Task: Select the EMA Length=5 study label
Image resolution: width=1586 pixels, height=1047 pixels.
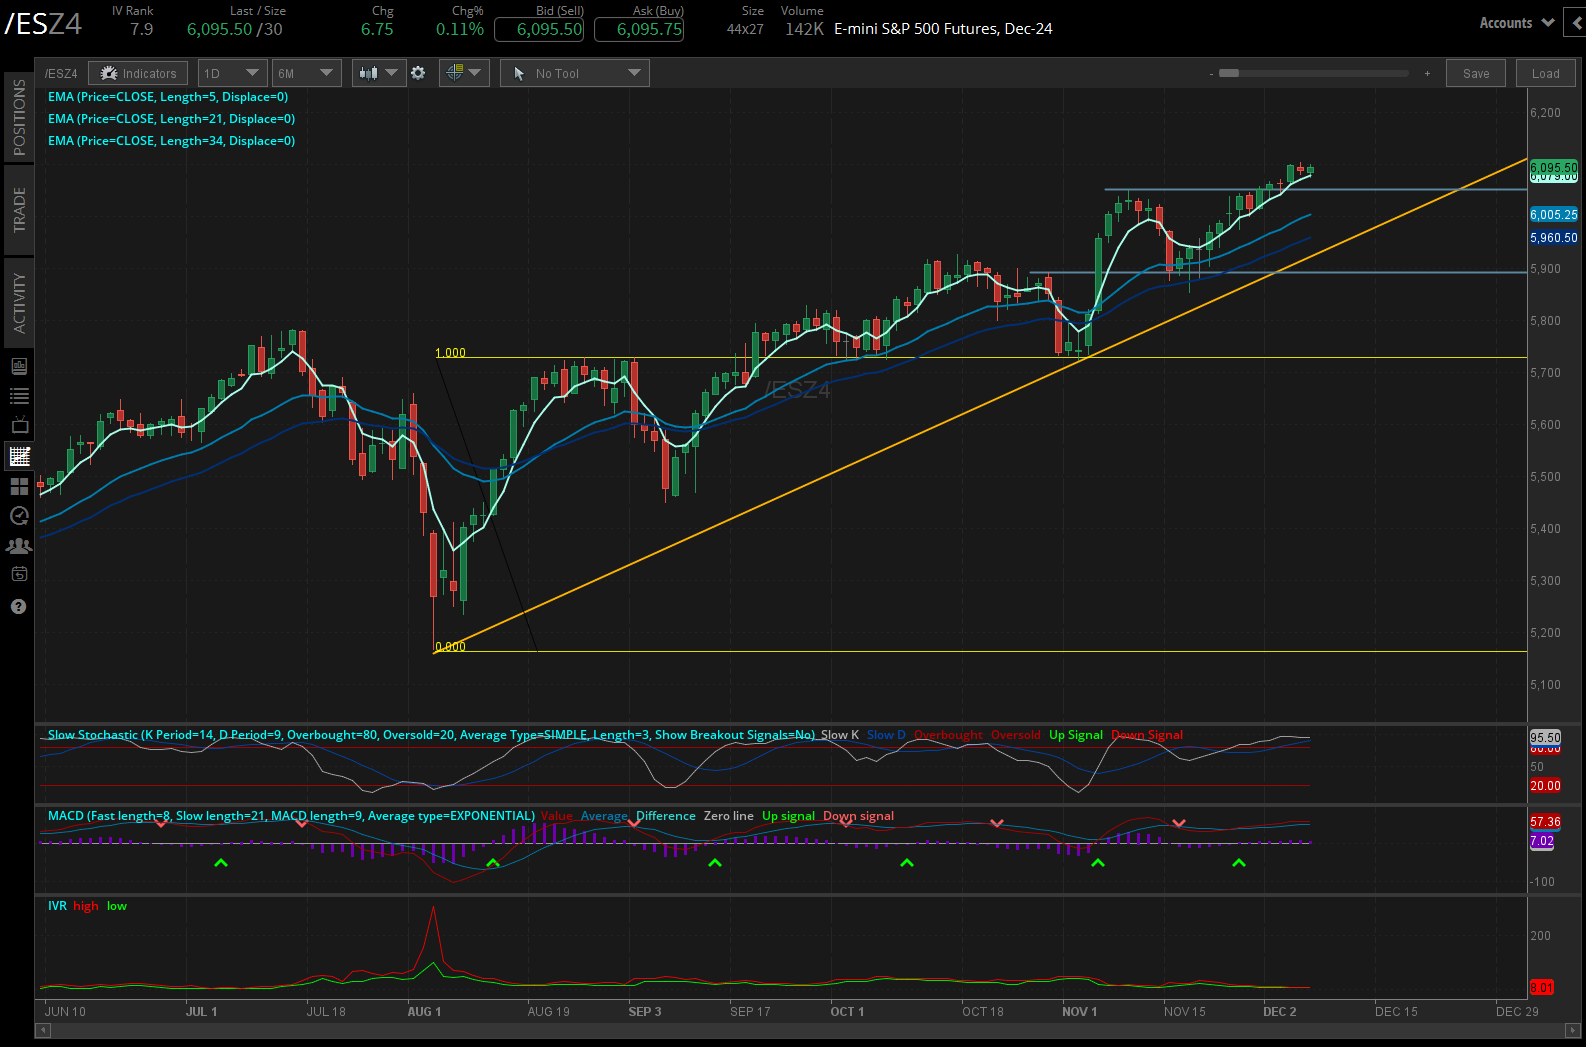Action: [x=168, y=97]
